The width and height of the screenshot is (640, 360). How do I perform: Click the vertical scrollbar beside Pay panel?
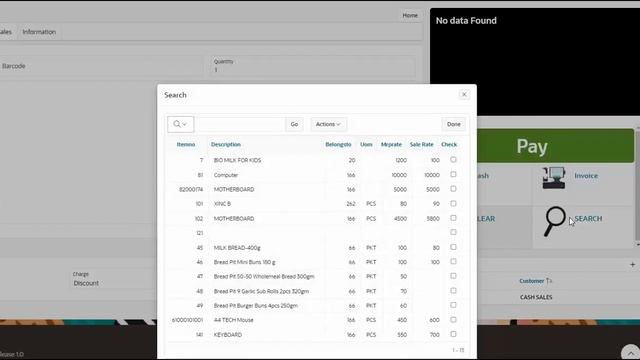(x=637, y=186)
